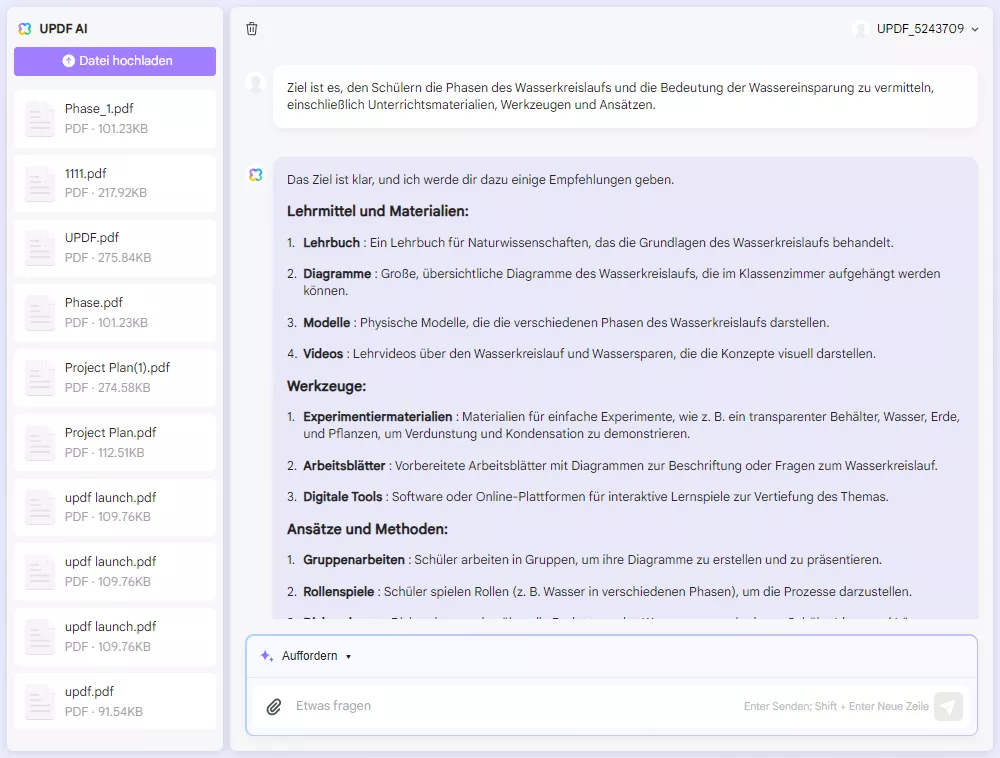This screenshot has height=758, width=1000.
Task: Open UPDF.pdf in the sidebar
Action: 115,248
